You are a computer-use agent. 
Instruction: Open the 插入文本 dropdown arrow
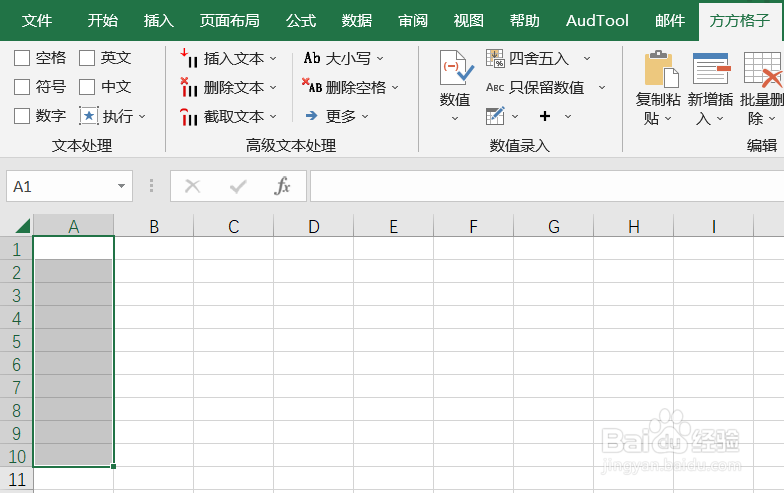pyautogui.click(x=273, y=58)
